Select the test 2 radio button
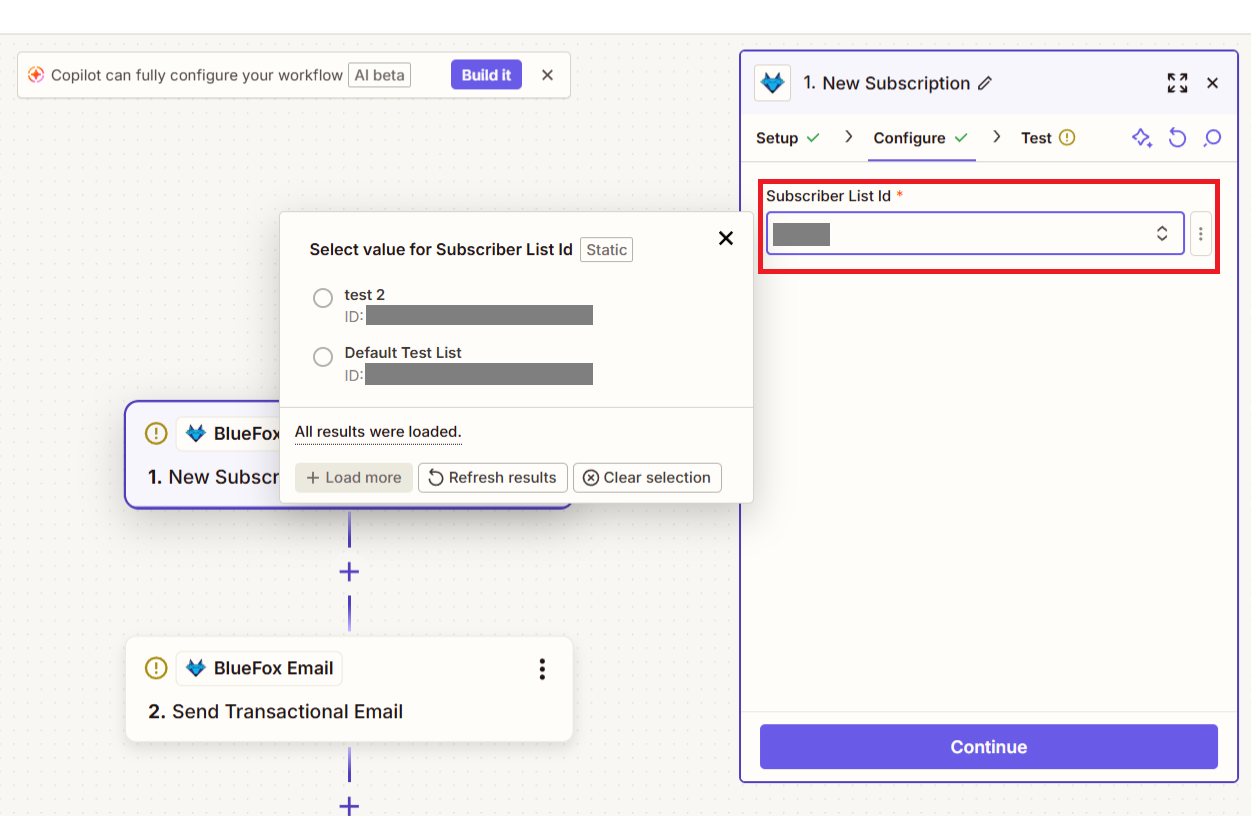This screenshot has width=1251, height=816. (x=323, y=298)
